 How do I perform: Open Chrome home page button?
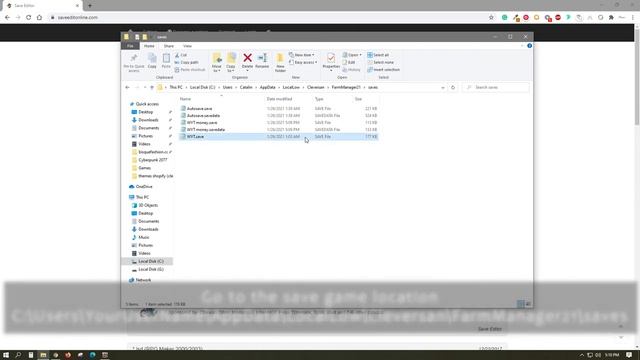[39, 18]
